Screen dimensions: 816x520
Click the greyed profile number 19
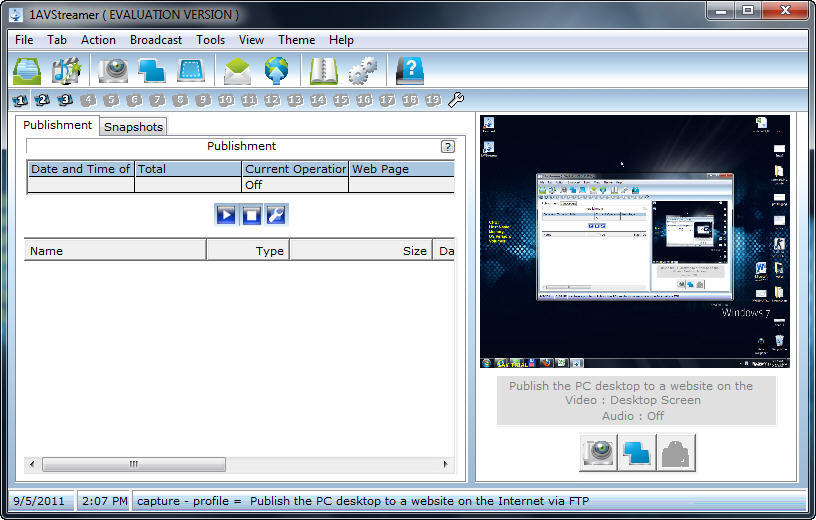[x=432, y=100]
